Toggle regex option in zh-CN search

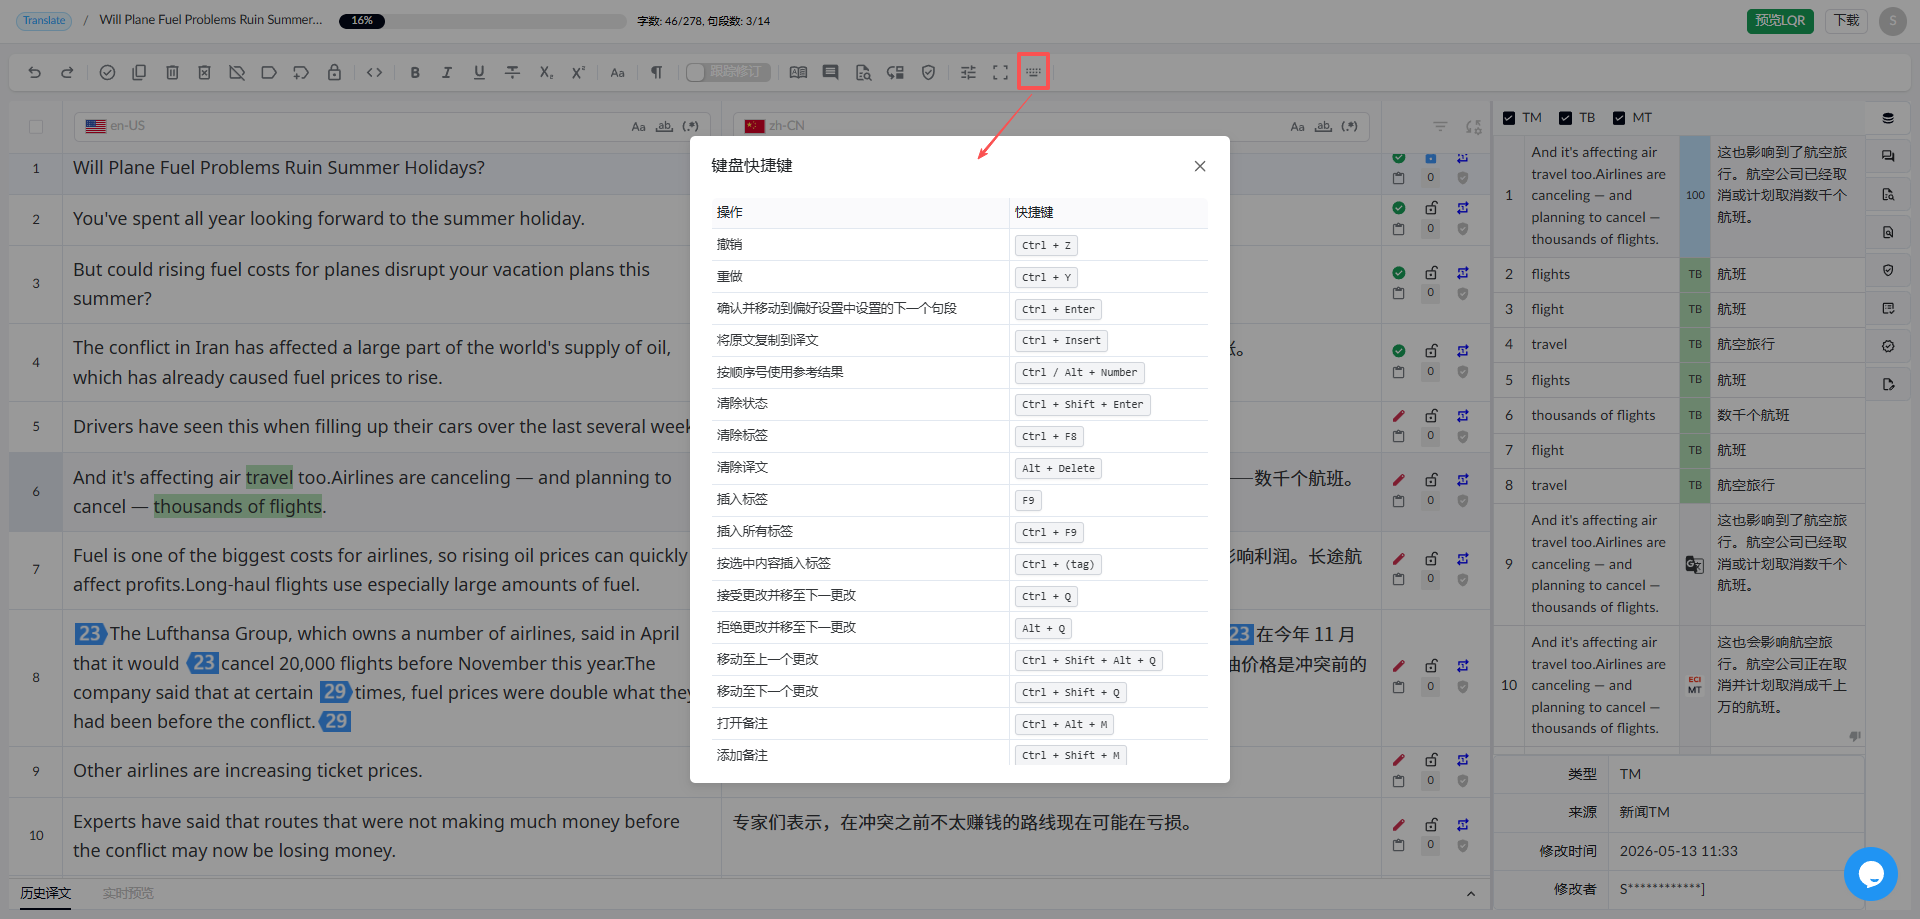click(x=1350, y=127)
